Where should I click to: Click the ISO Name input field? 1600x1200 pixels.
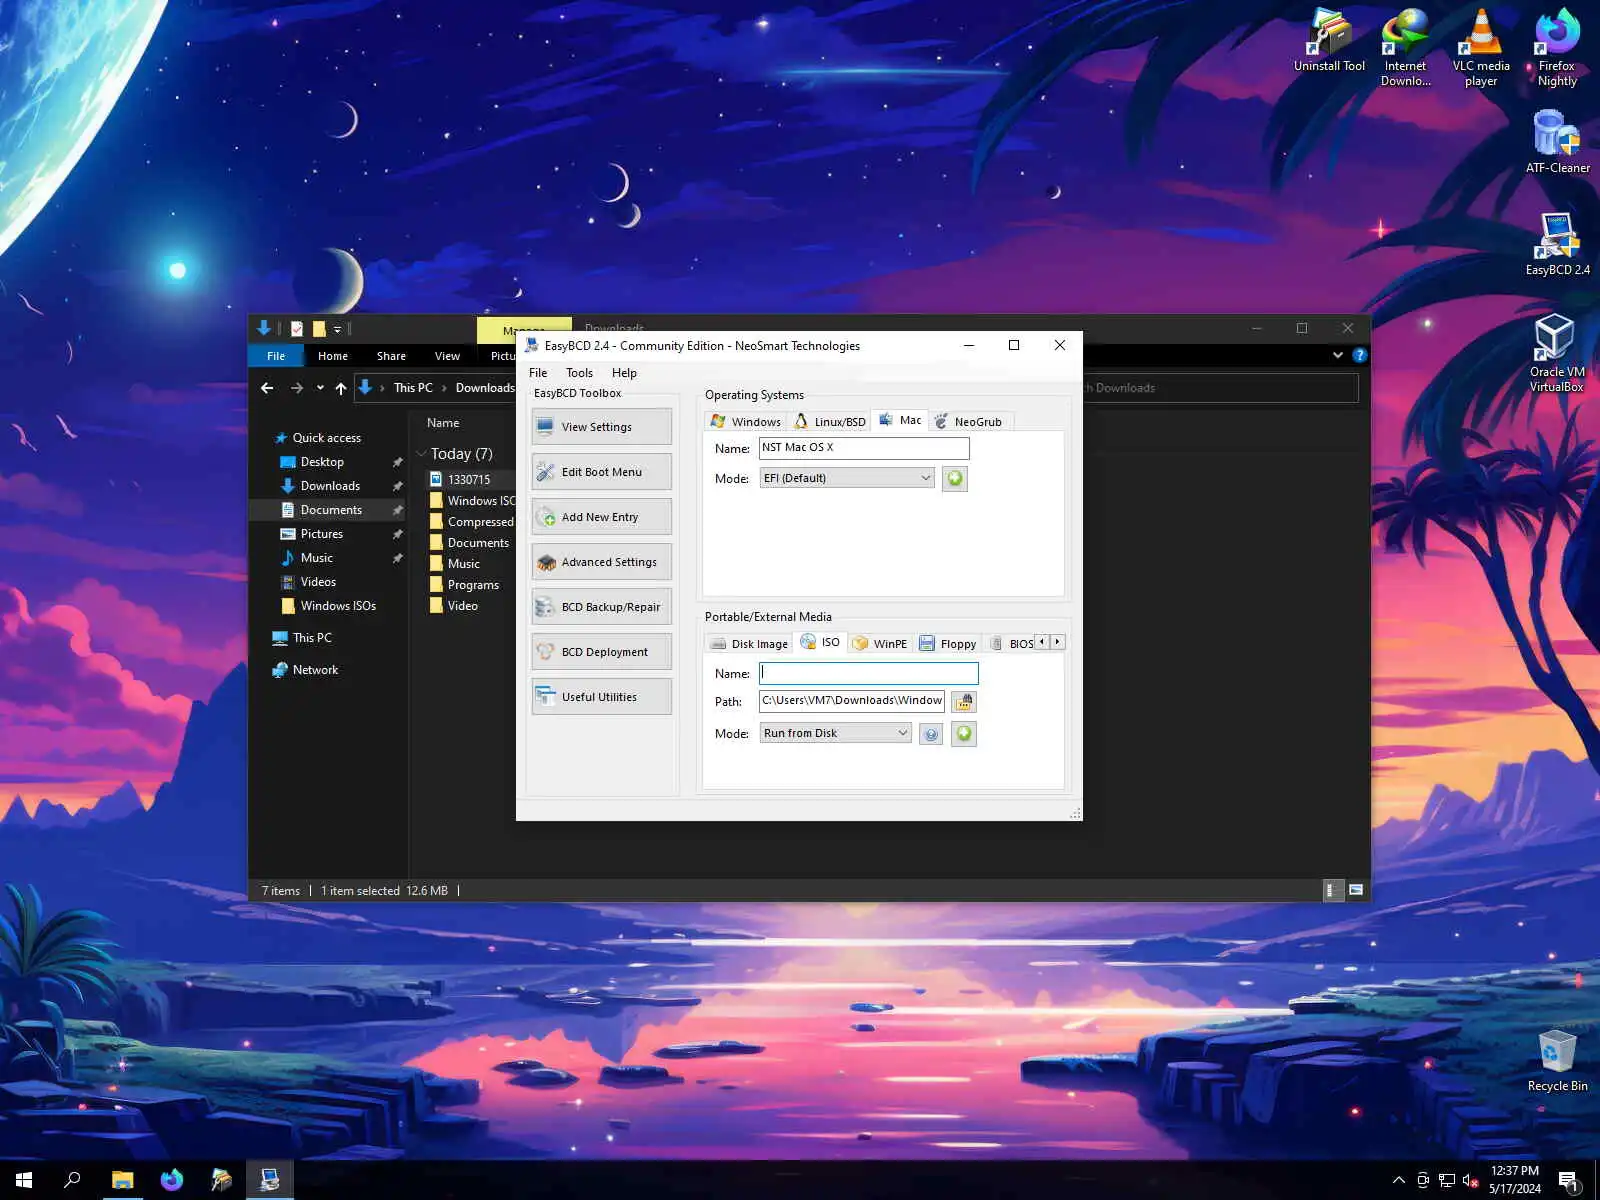click(x=869, y=674)
